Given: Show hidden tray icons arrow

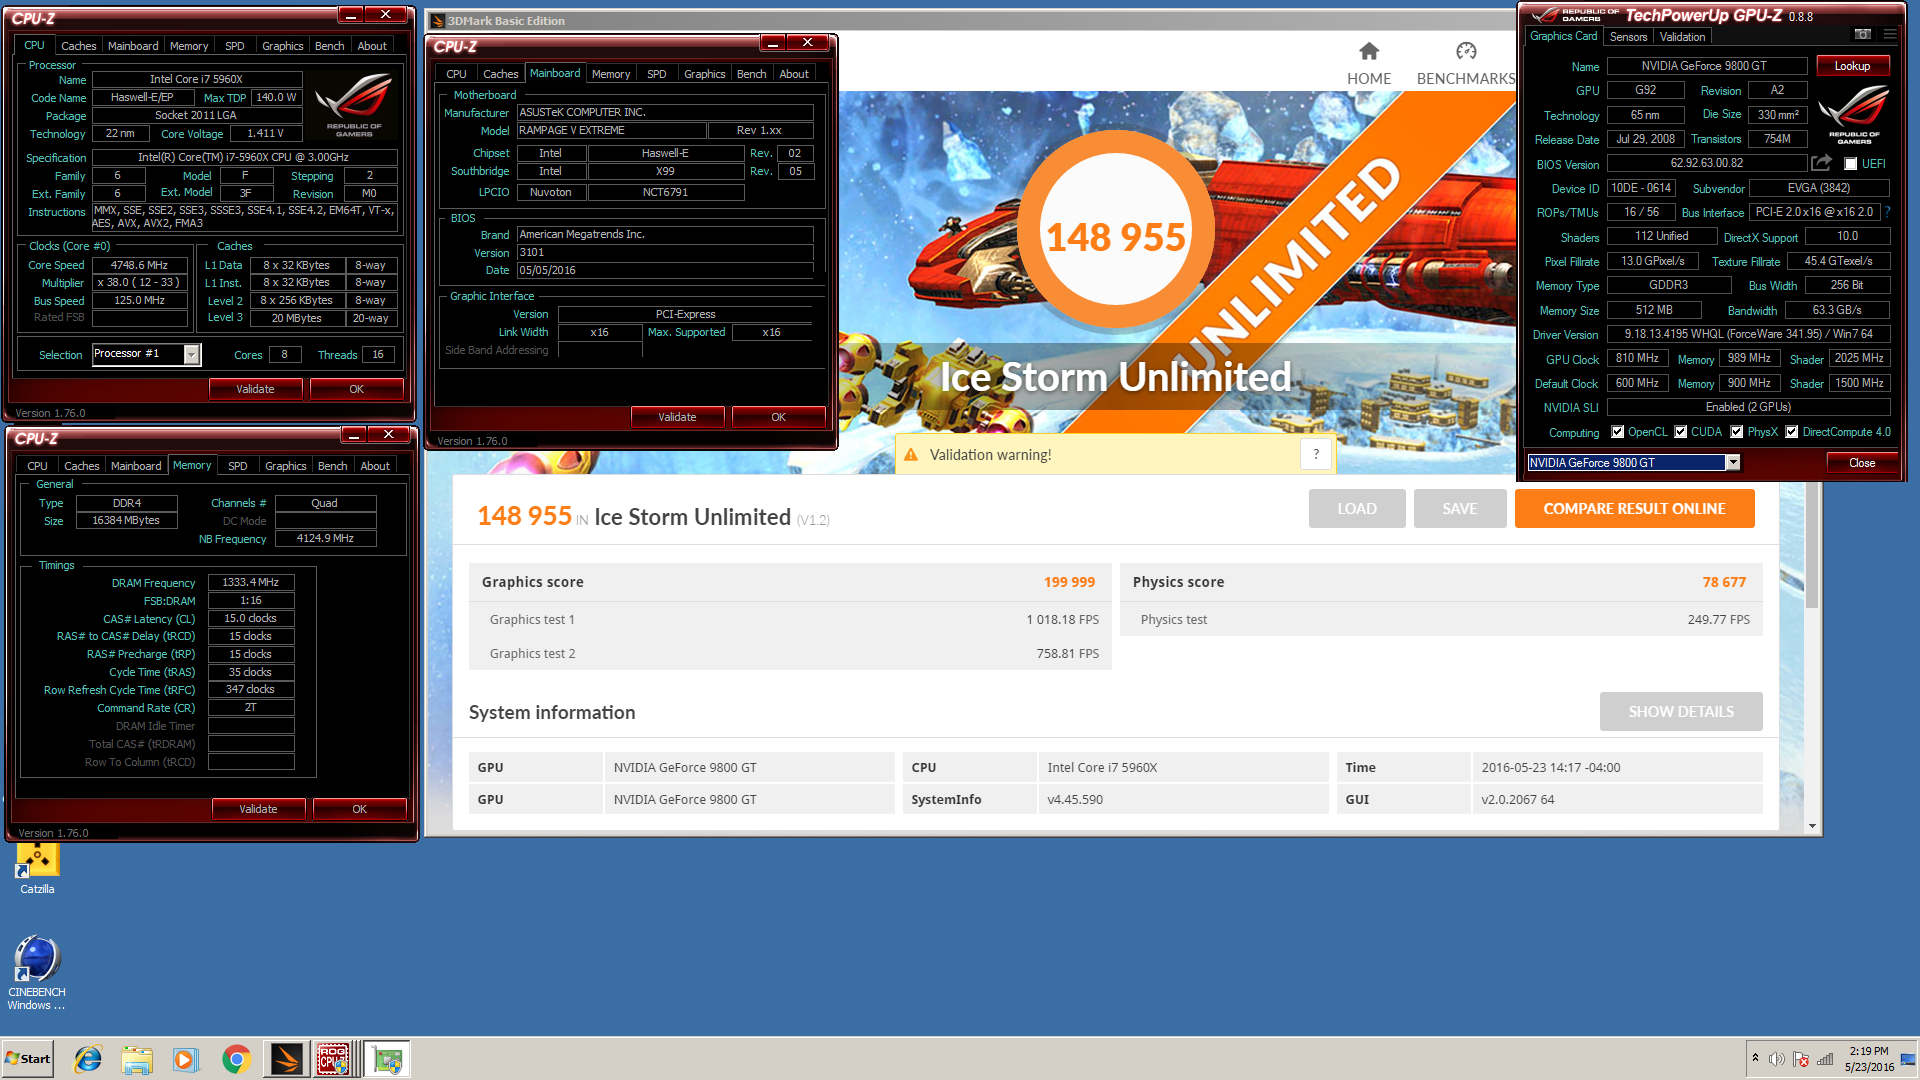Looking at the screenshot, I should tap(1755, 1058).
